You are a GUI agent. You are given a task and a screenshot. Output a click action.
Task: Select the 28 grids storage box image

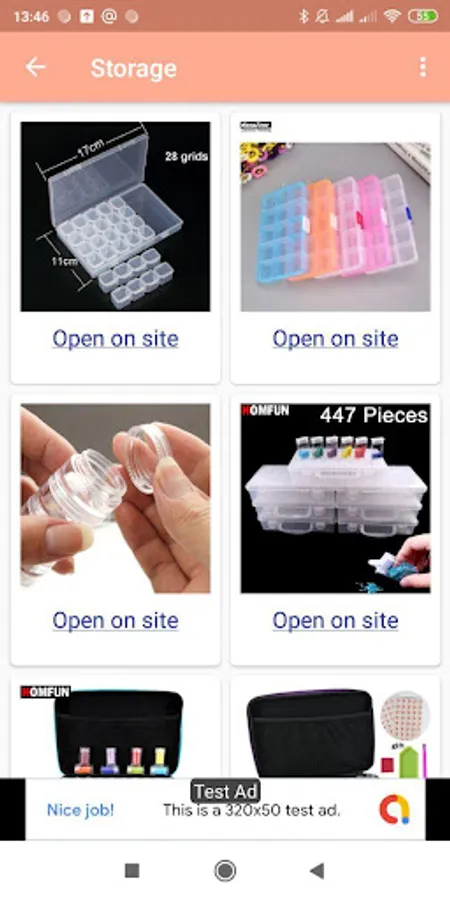115,216
